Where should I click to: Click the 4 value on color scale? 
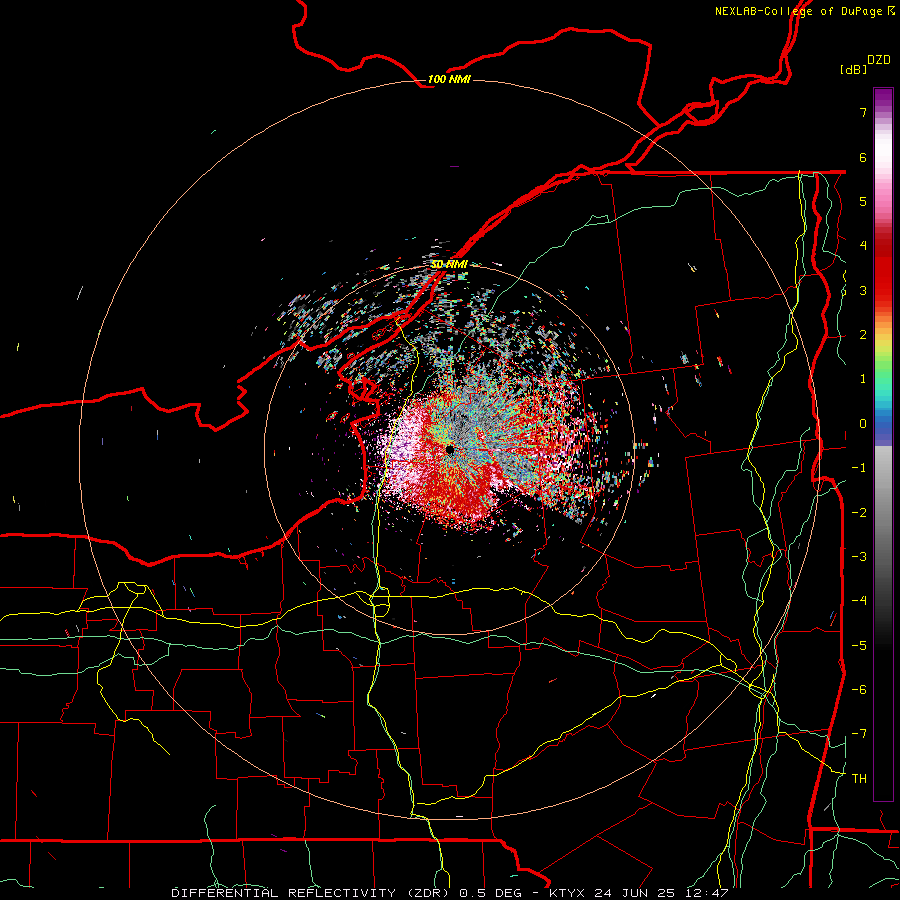click(863, 246)
